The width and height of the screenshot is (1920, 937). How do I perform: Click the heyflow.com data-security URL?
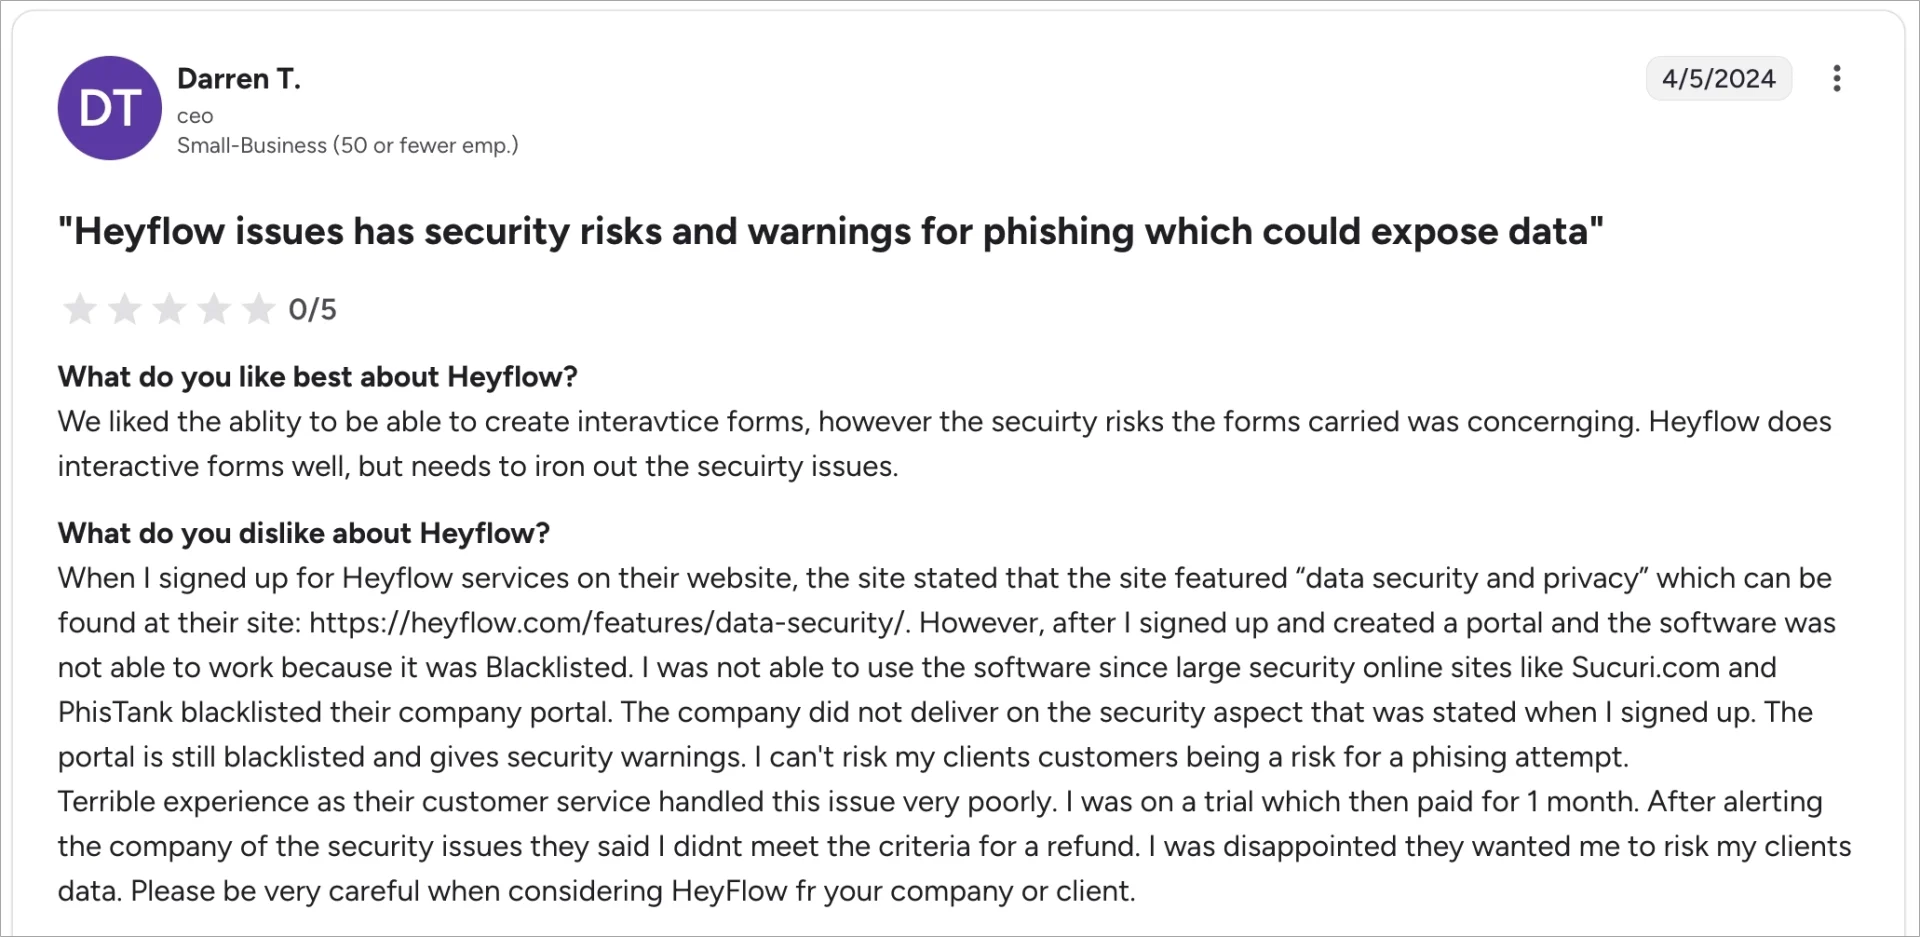tap(607, 623)
